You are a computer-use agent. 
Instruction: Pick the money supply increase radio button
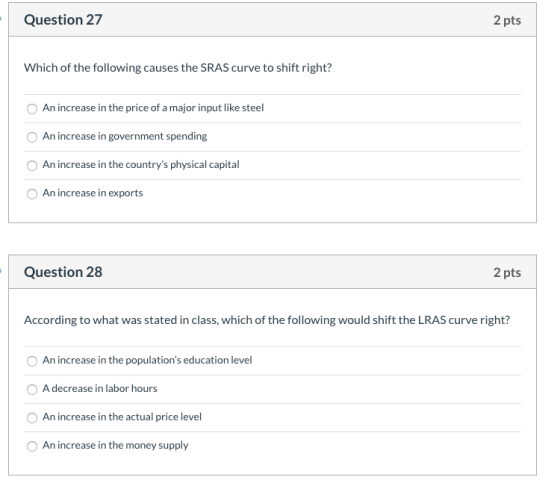pyautogui.click(x=32, y=446)
